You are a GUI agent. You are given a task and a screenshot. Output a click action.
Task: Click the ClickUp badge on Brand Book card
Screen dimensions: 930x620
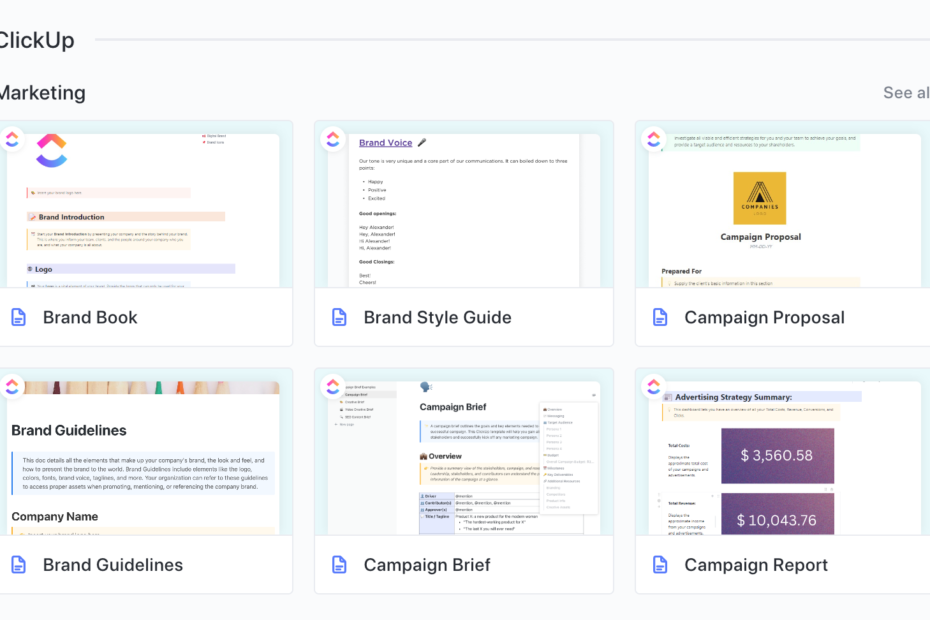point(12,139)
